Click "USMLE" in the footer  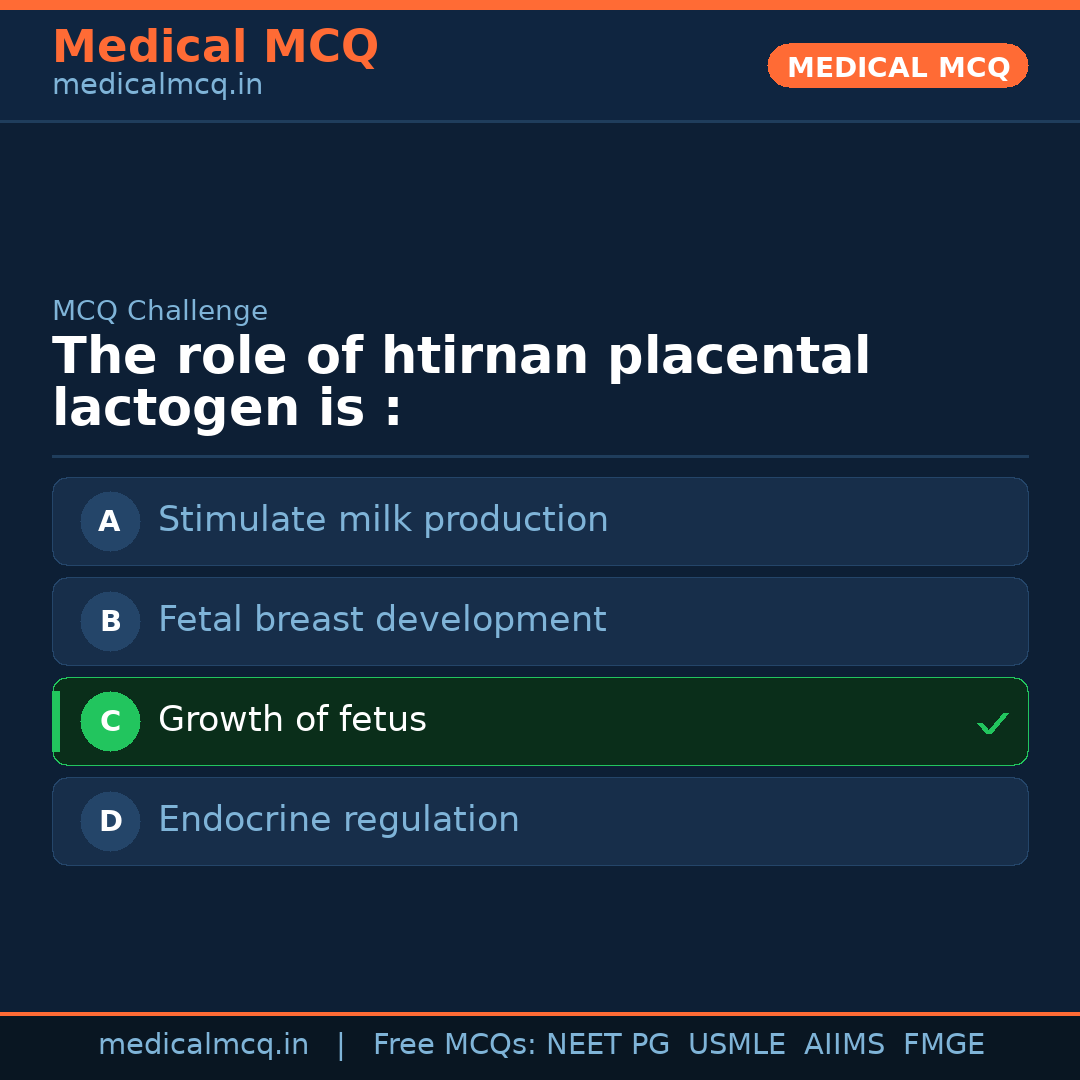[x=736, y=1045]
